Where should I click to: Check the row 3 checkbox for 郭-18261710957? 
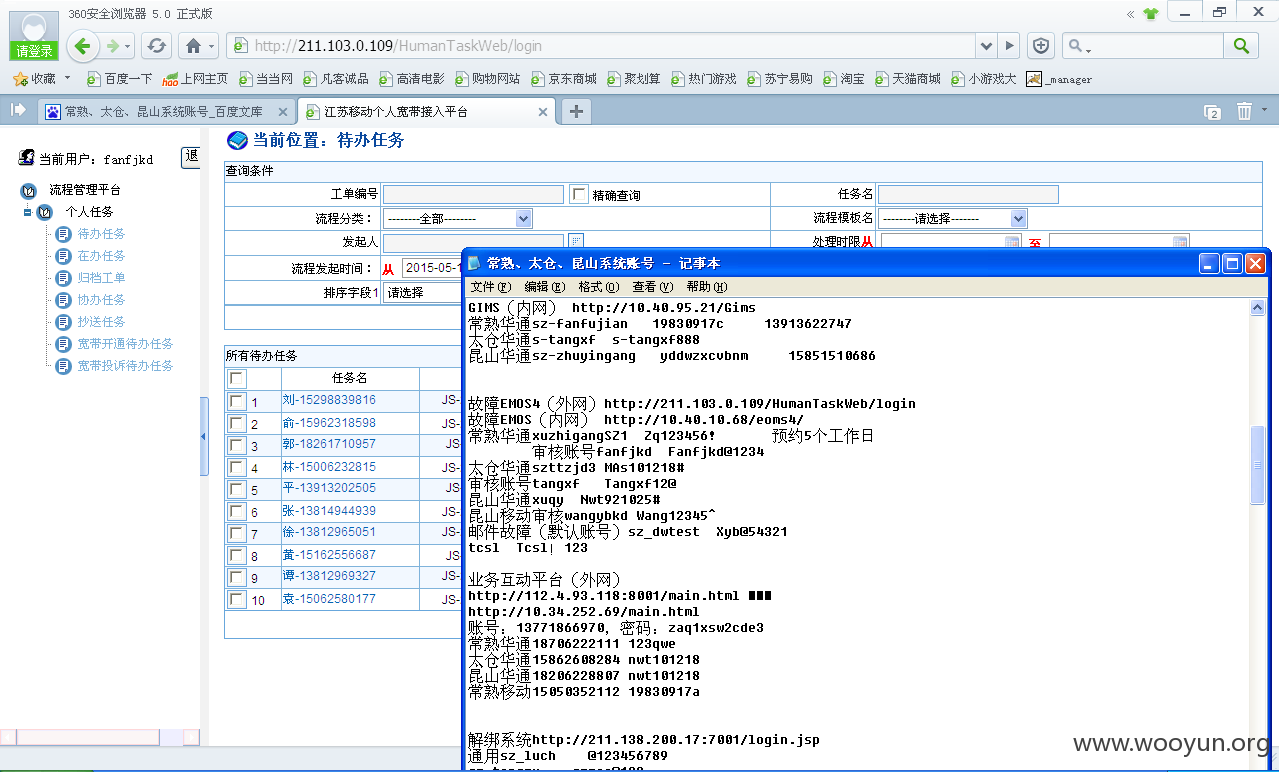coord(237,445)
